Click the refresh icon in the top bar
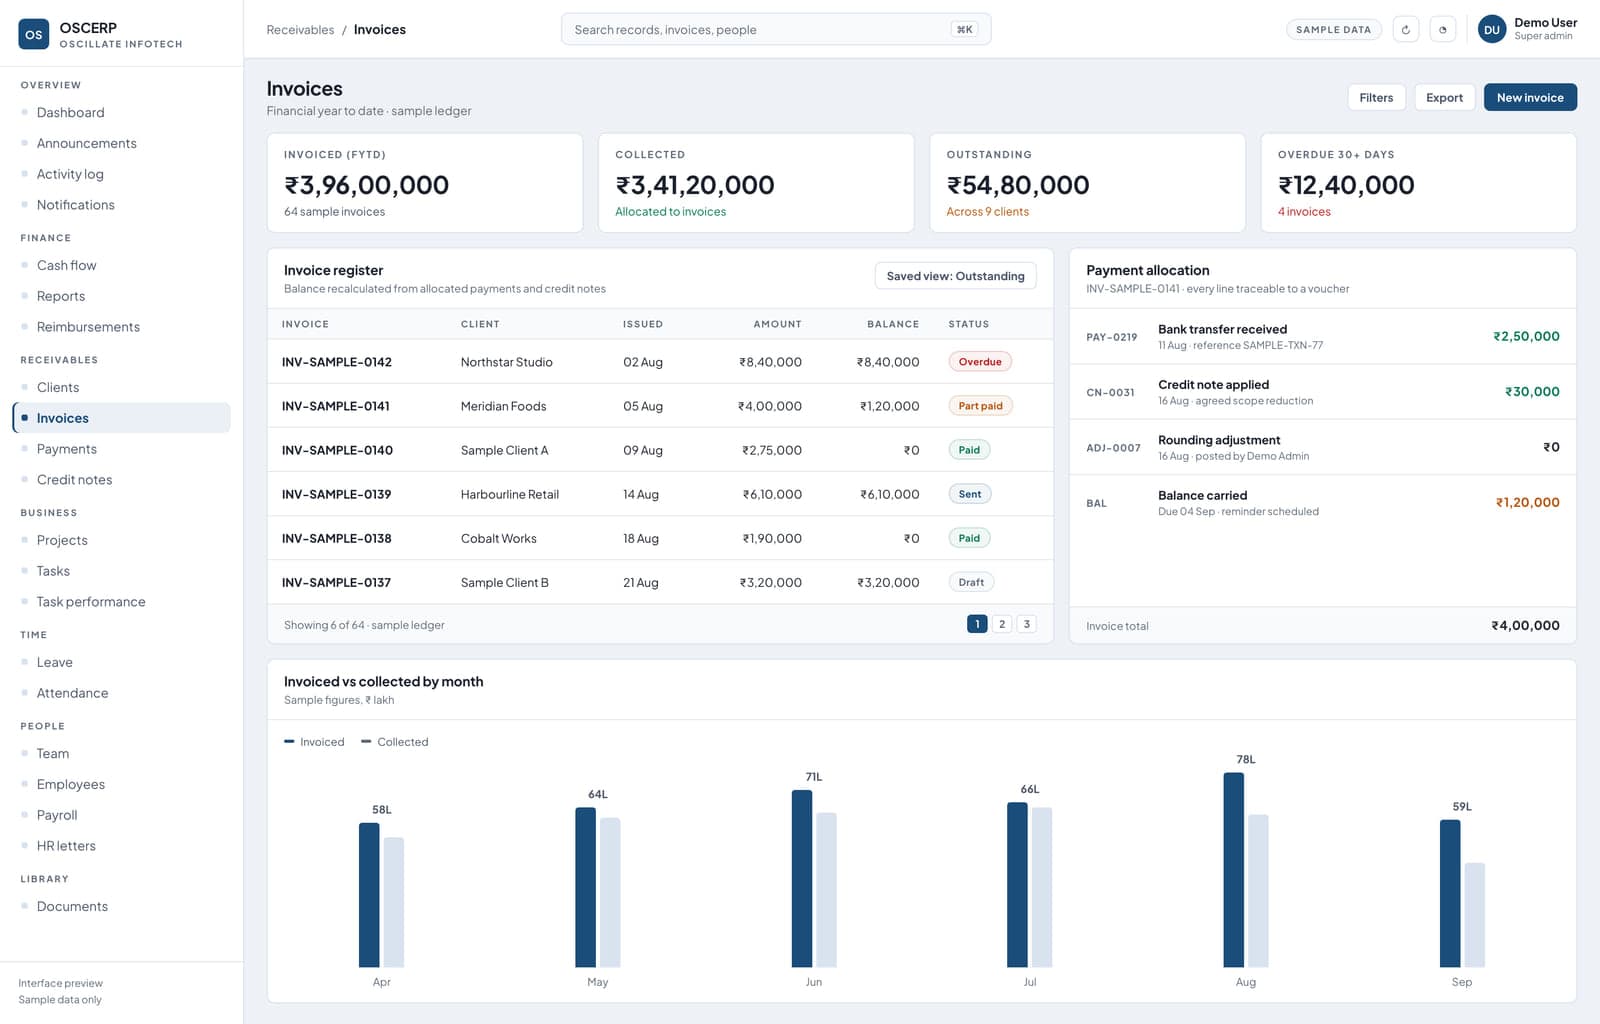Screen dimensions: 1600x1024 (1405, 30)
